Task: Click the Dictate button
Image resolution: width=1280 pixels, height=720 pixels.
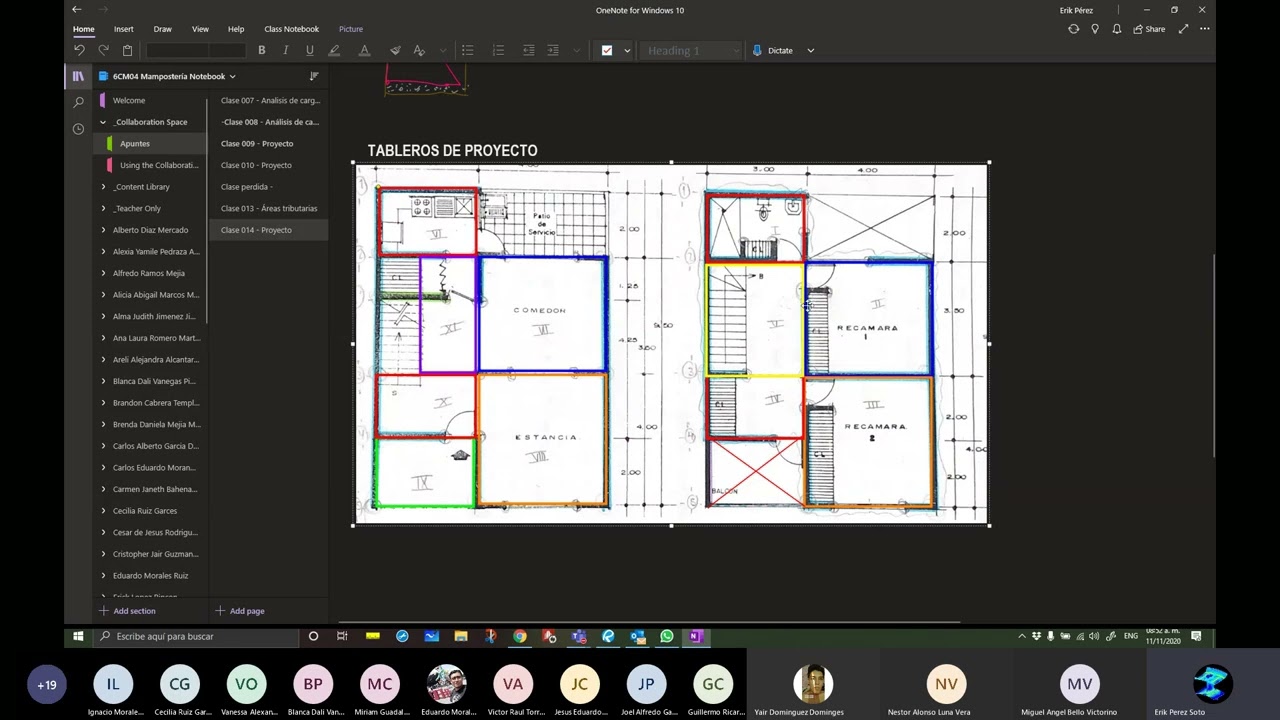Action: [773, 50]
